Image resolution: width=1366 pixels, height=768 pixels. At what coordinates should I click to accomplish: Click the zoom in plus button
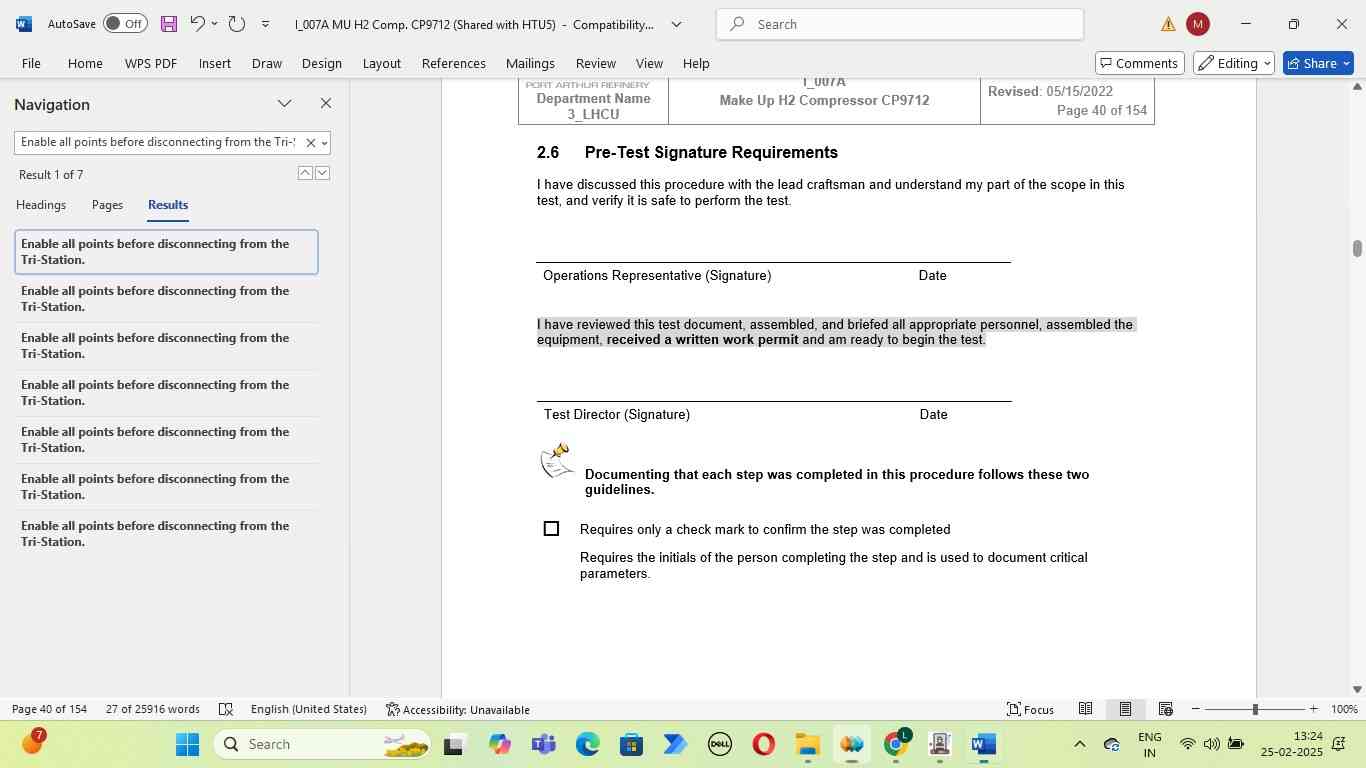(1313, 709)
